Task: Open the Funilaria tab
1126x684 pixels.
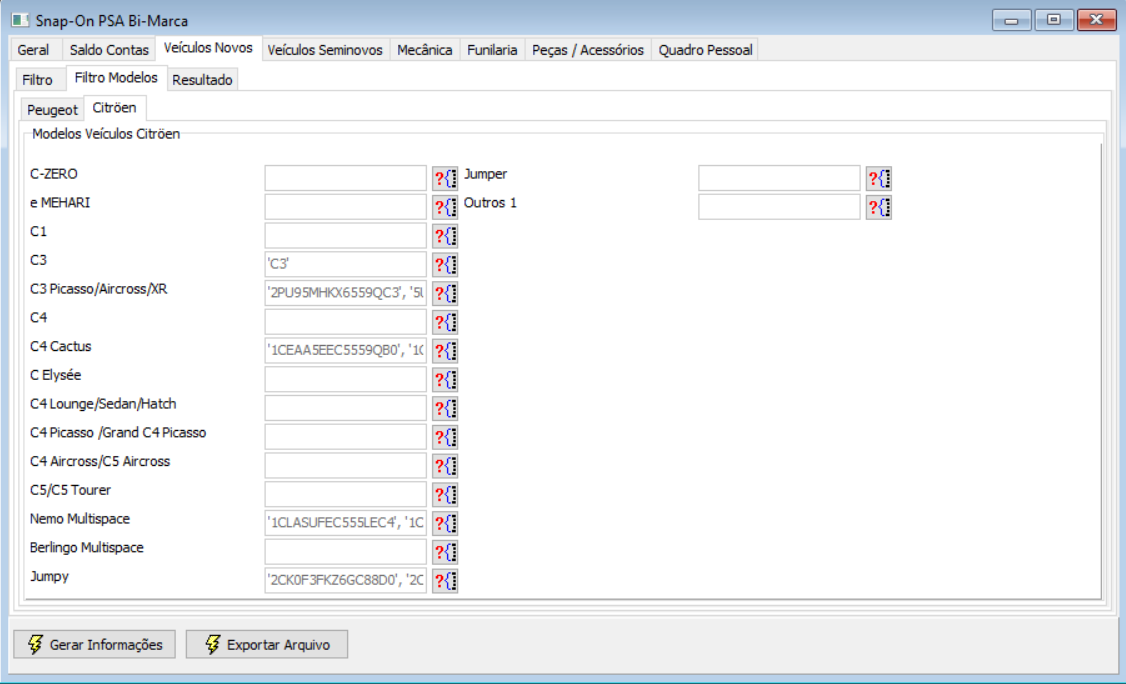Action: tap(492, 50)
